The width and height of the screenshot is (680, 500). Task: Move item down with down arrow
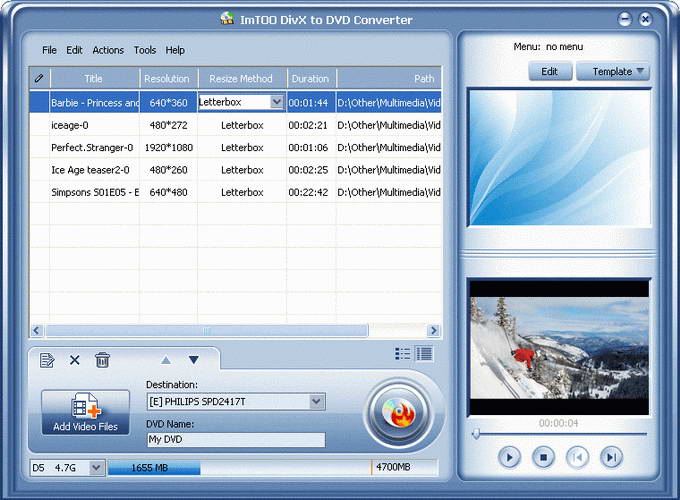pyautogui.click(x=193, y=359)
